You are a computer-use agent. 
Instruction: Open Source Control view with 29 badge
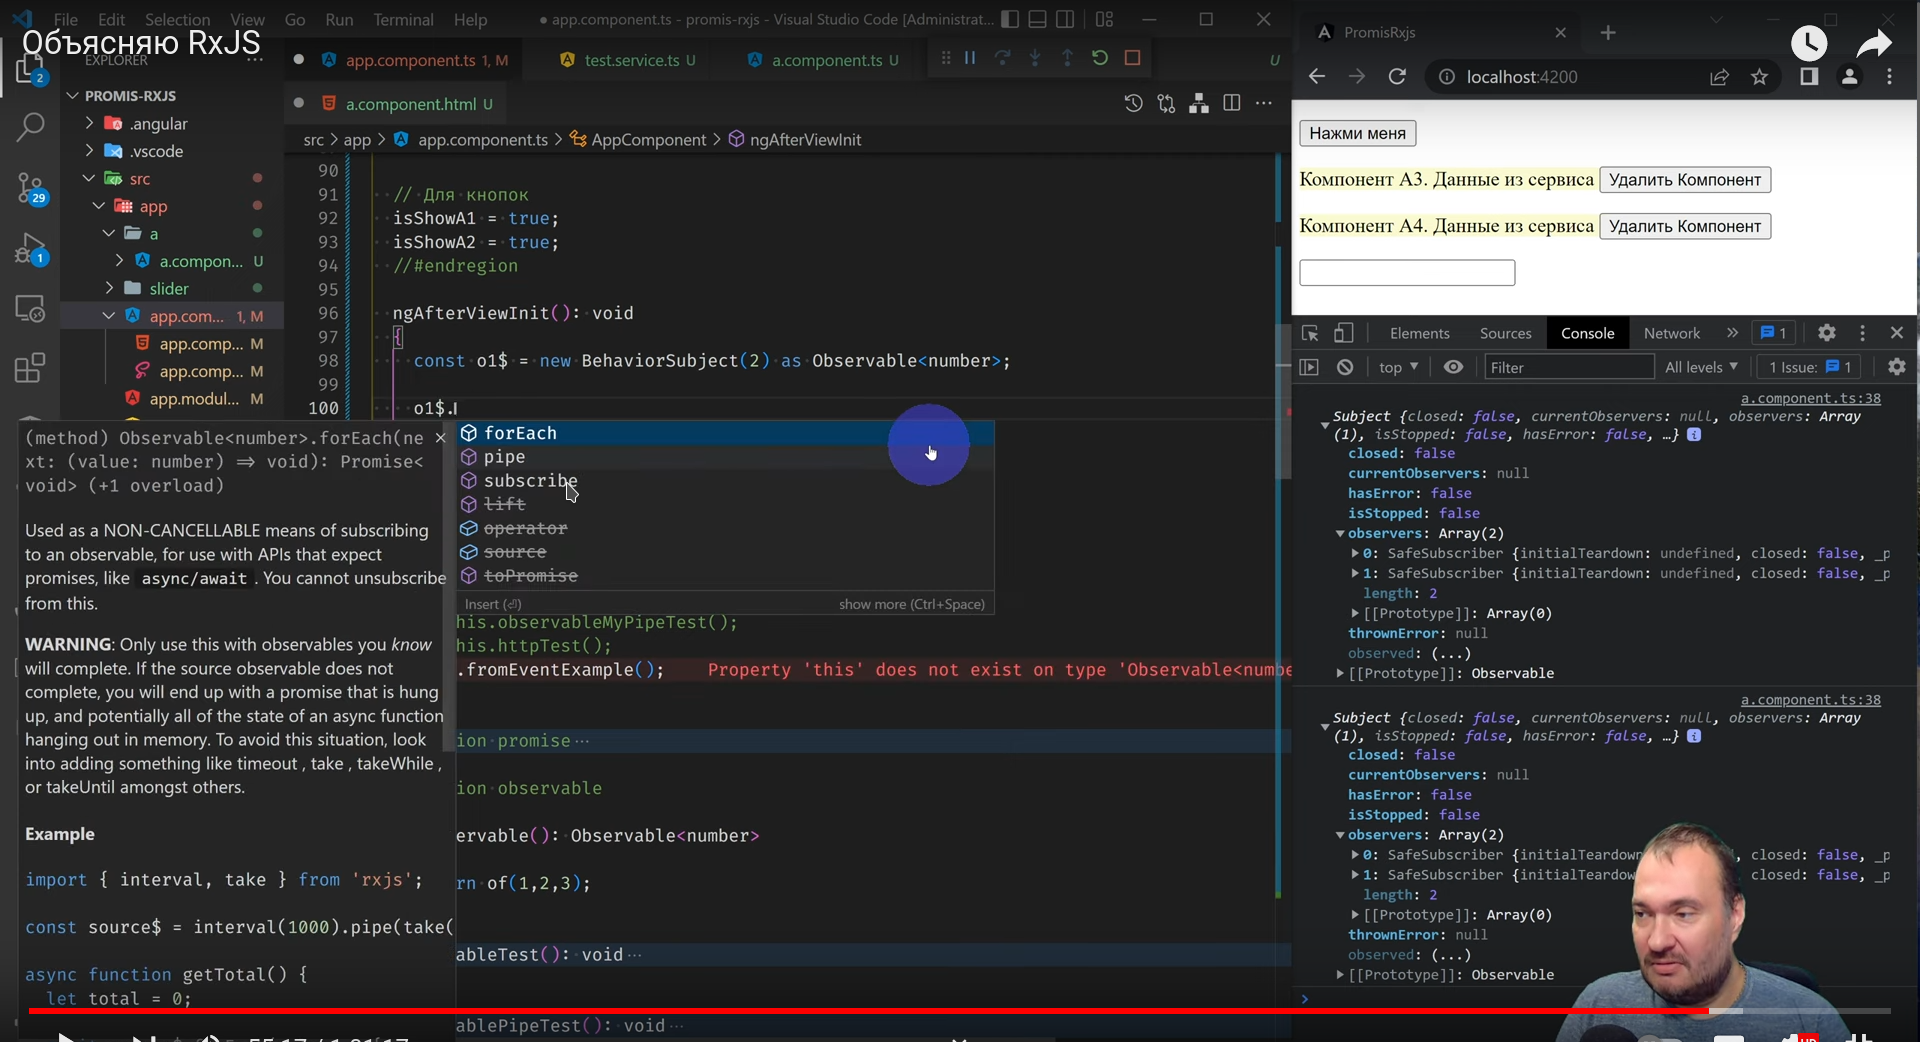coord(30,187)
